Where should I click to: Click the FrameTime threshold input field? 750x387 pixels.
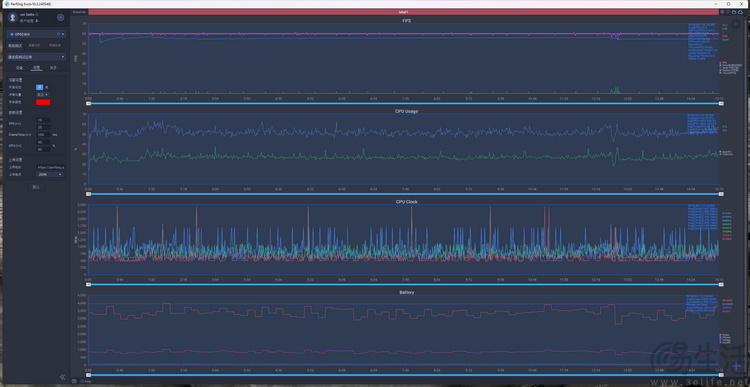[44, 134]
